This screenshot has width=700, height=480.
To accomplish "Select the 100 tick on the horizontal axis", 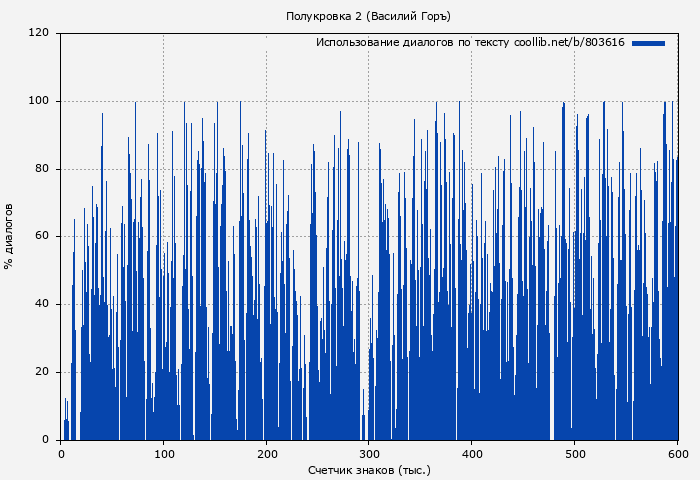I will point(164,454).
